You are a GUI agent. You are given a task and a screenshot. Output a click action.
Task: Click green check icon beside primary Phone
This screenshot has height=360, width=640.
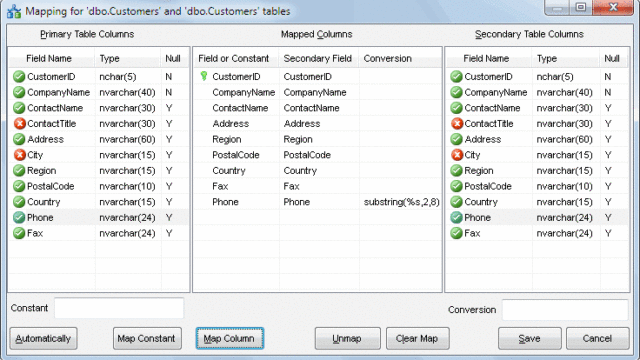point(19,217)
